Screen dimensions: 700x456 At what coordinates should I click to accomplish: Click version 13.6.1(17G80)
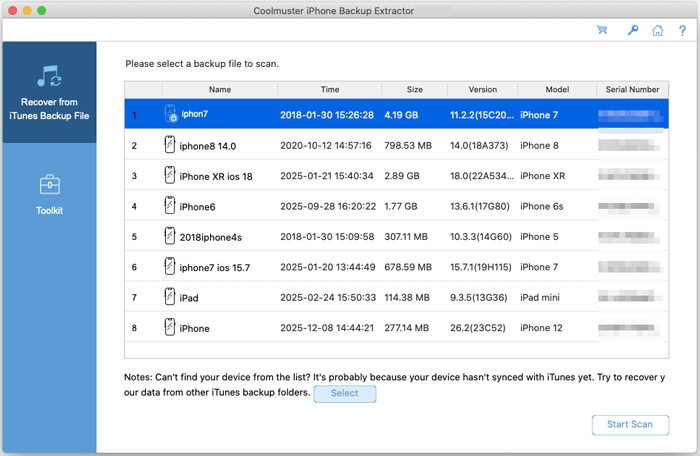pyautogui.click(x=480, y=206)
